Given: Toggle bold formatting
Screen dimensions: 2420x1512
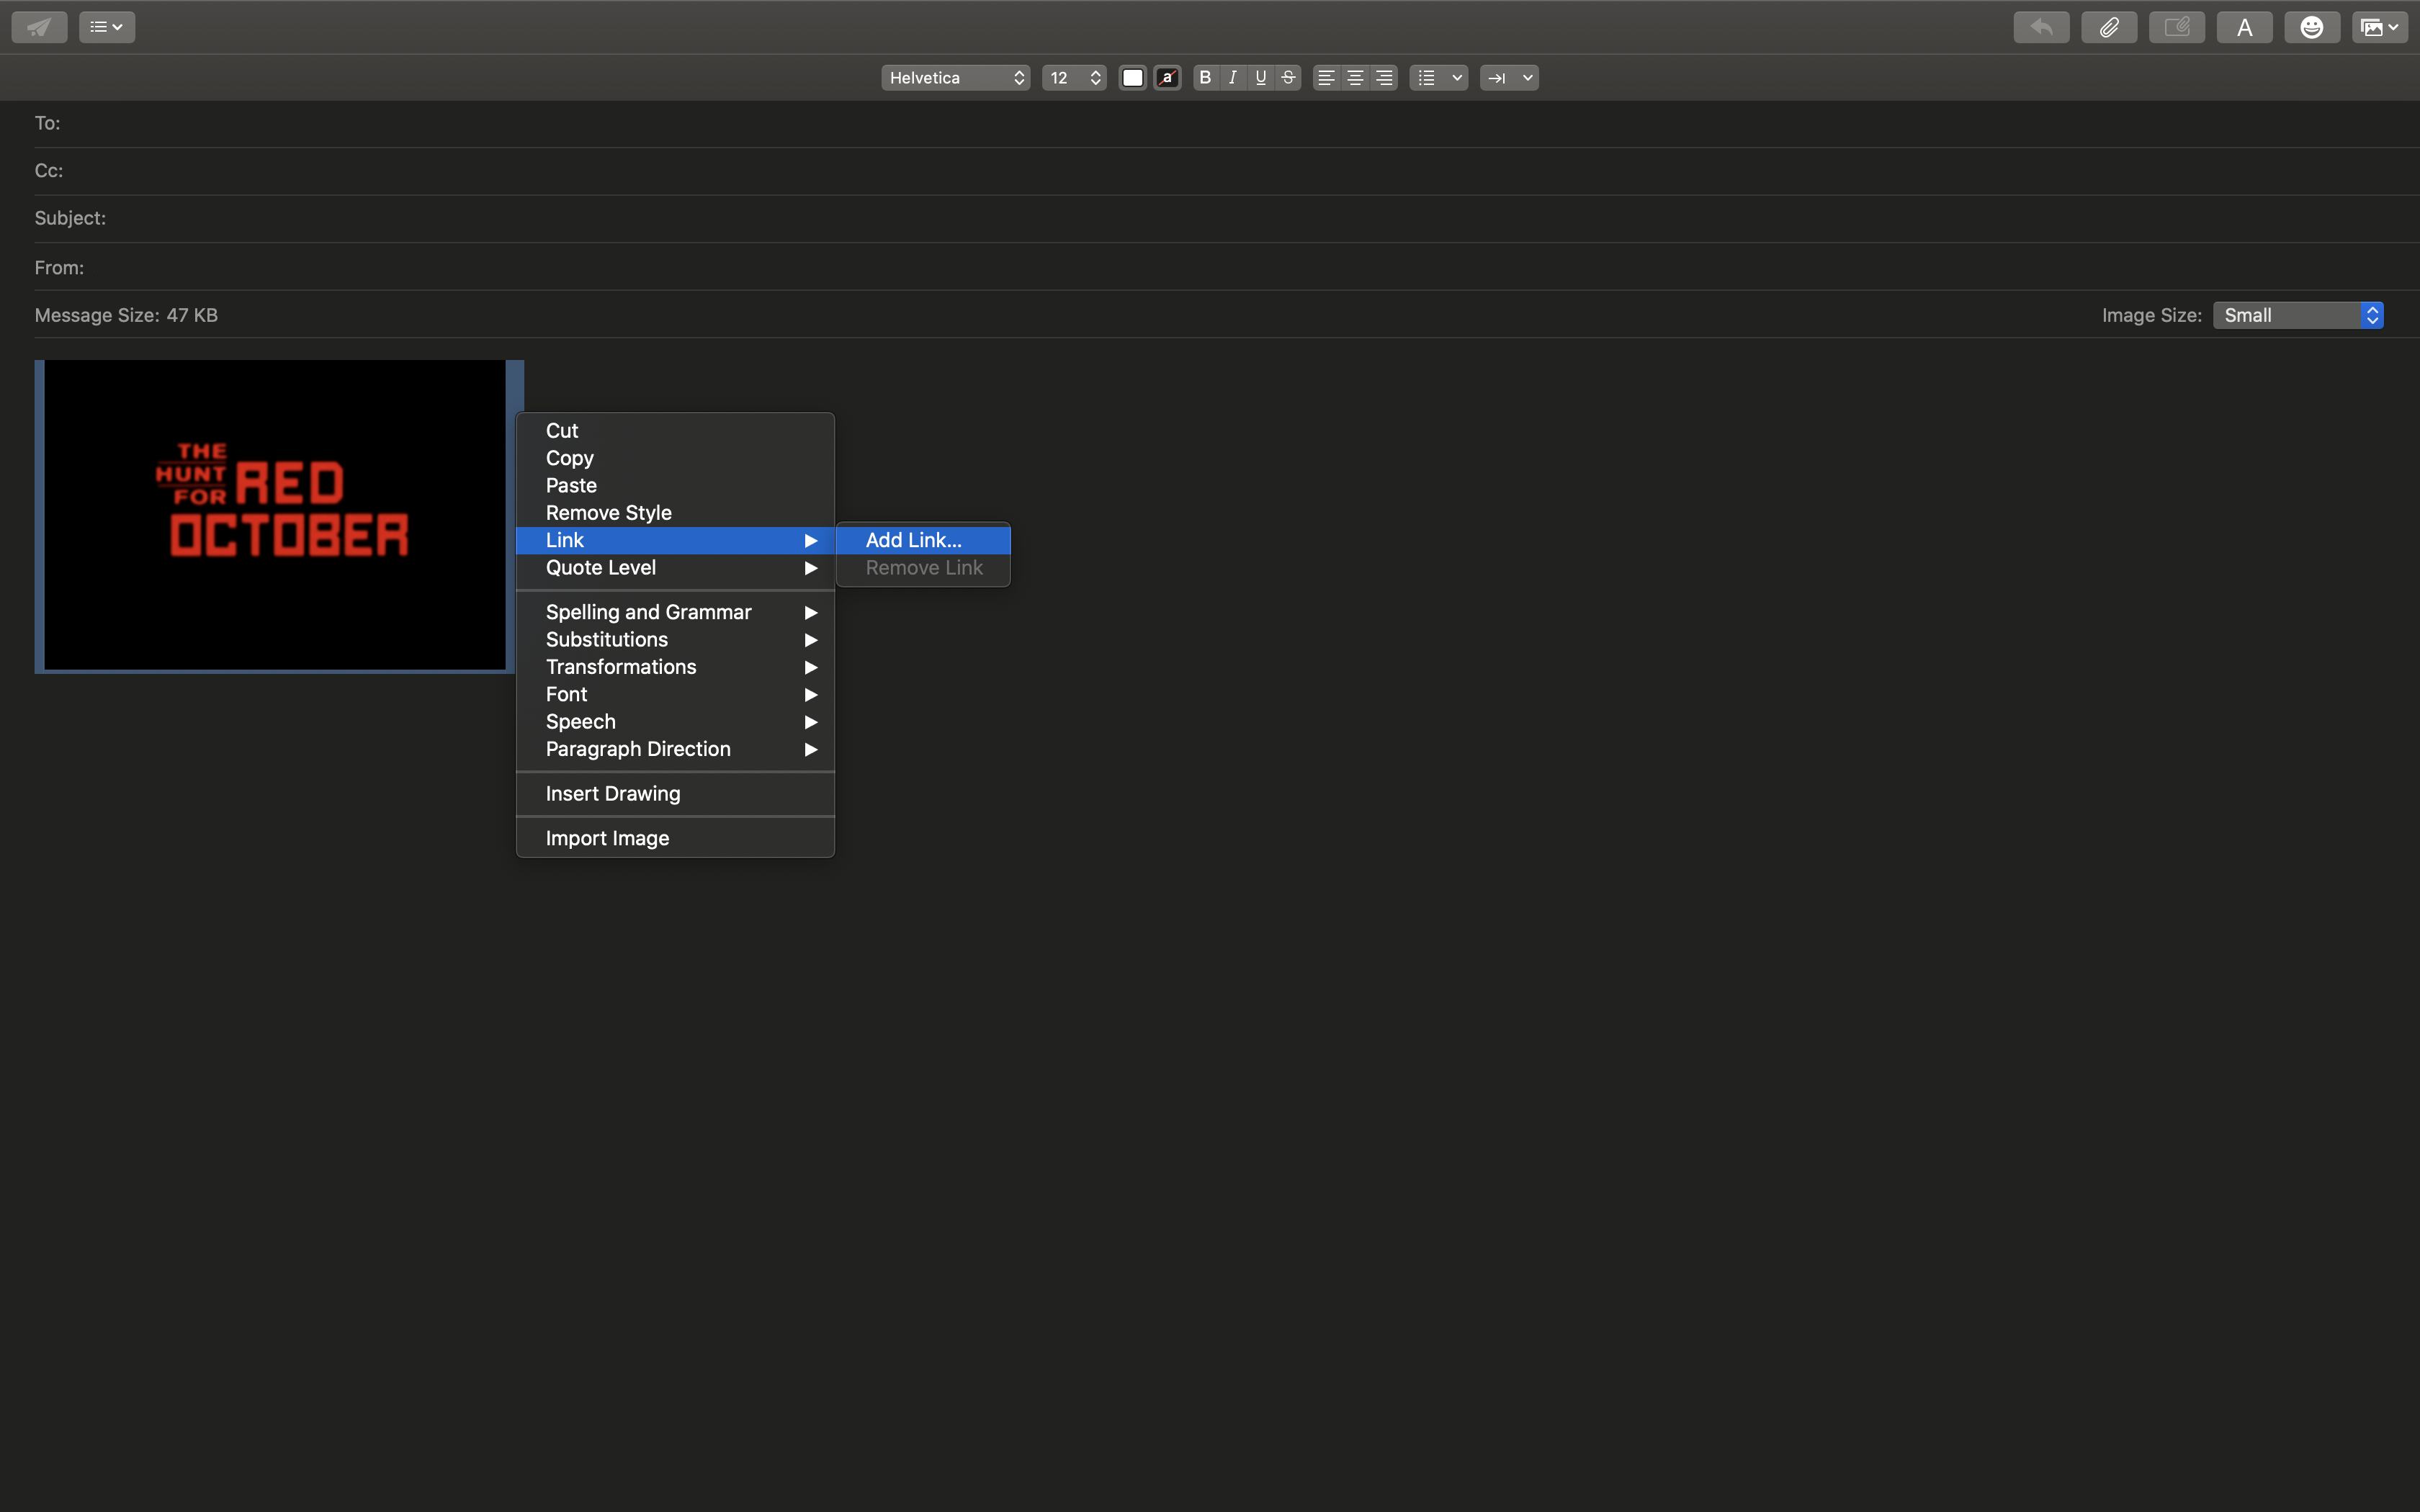Looking at the screenshot, I should point(1205,78).
